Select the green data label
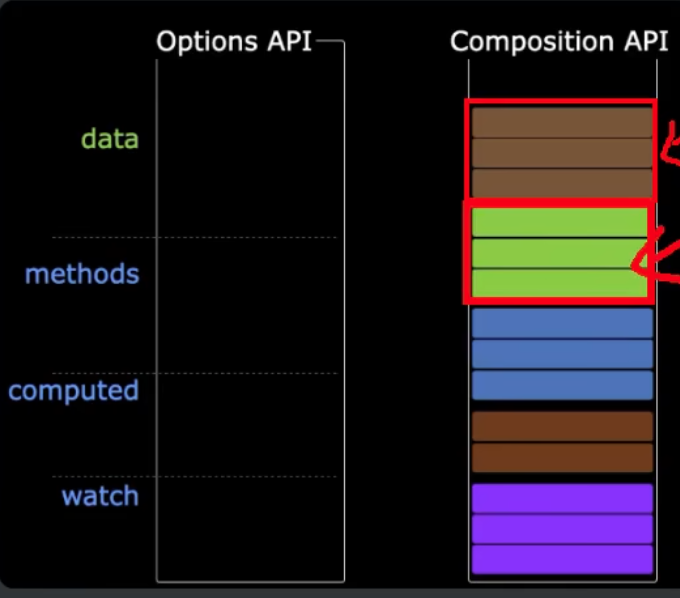This screenshot has height=598, width=680. 110,139
